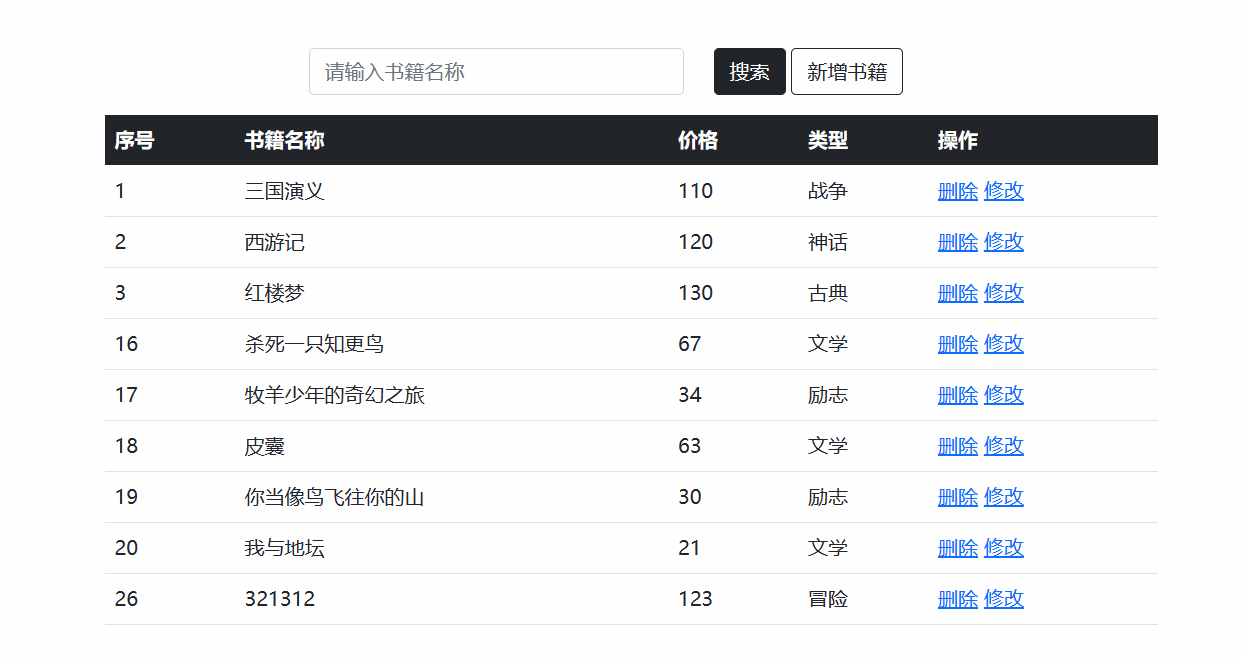Click the type cell 战争
Screen dimensions: 1242x661
(x=828, y=191)
